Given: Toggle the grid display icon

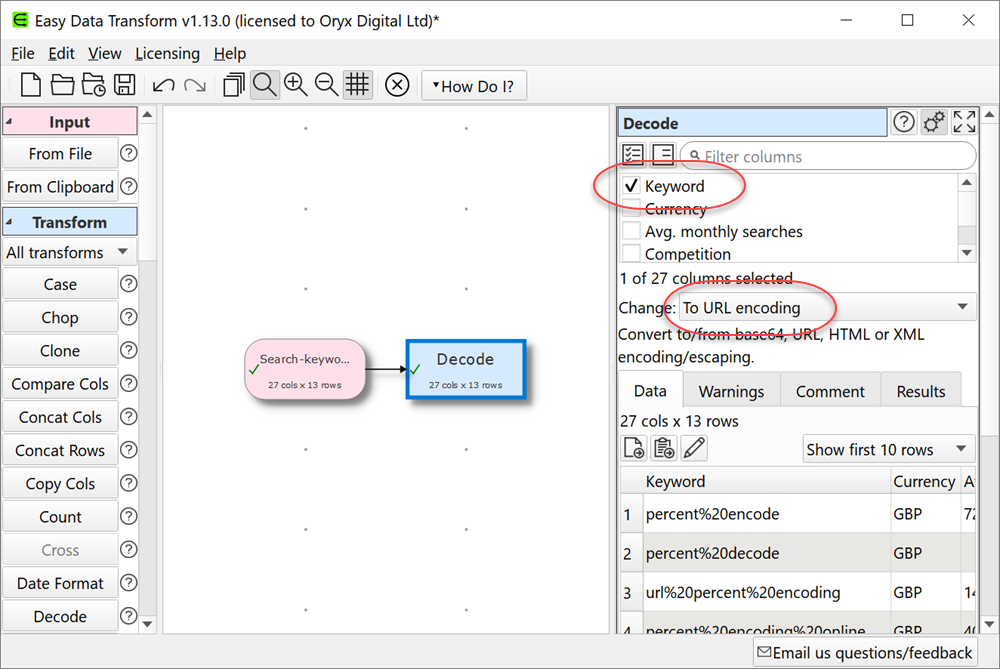Looking at the screenshot, I should pyautogui.click(x=357, y=85).
